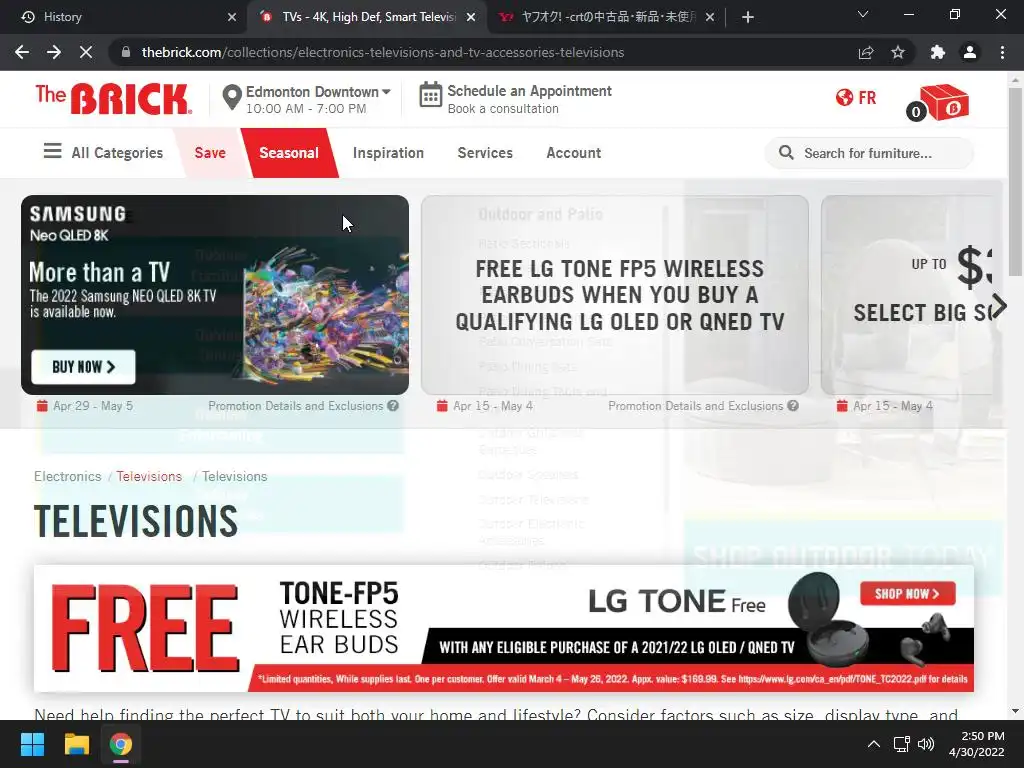Focus the Search for furniture field
Image resolution: width=1024 pixels, height=768 pixels.
[x=869, y=153]
